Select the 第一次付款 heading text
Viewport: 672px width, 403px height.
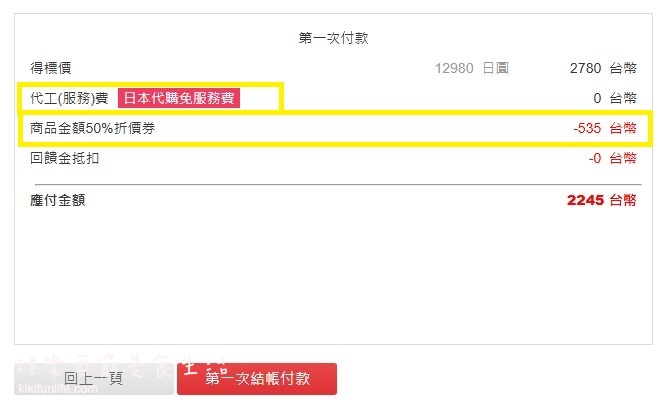333,38
